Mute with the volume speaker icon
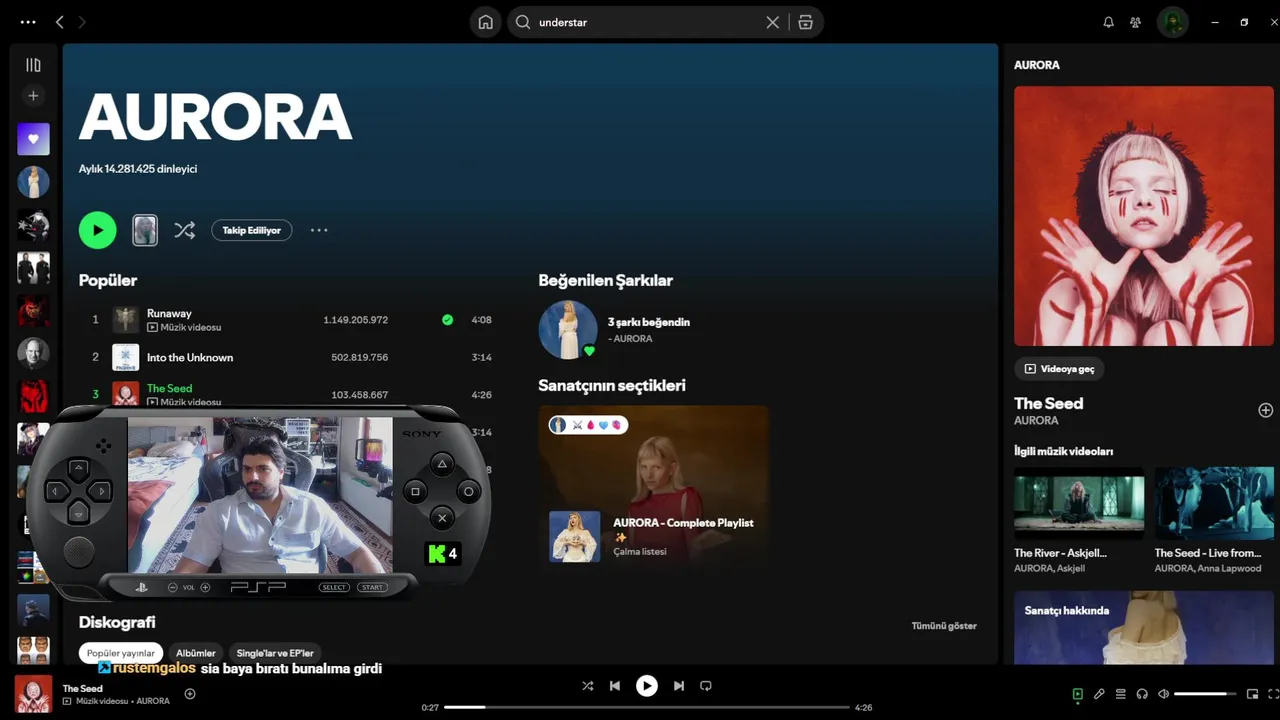1280x720 pixels. point(1163,694)
